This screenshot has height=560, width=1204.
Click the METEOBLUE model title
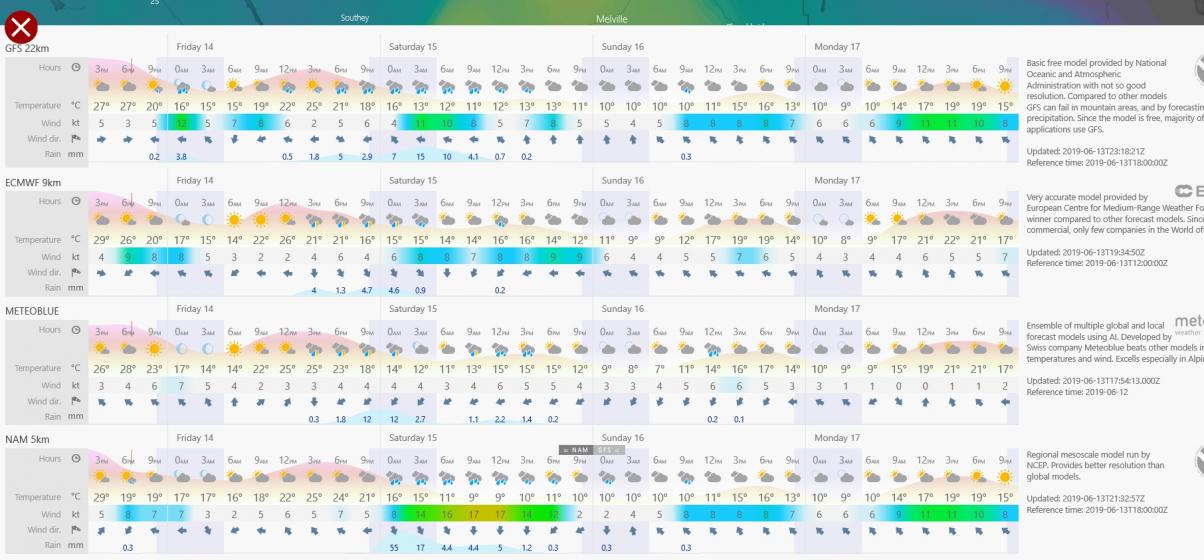coord(32,311)
